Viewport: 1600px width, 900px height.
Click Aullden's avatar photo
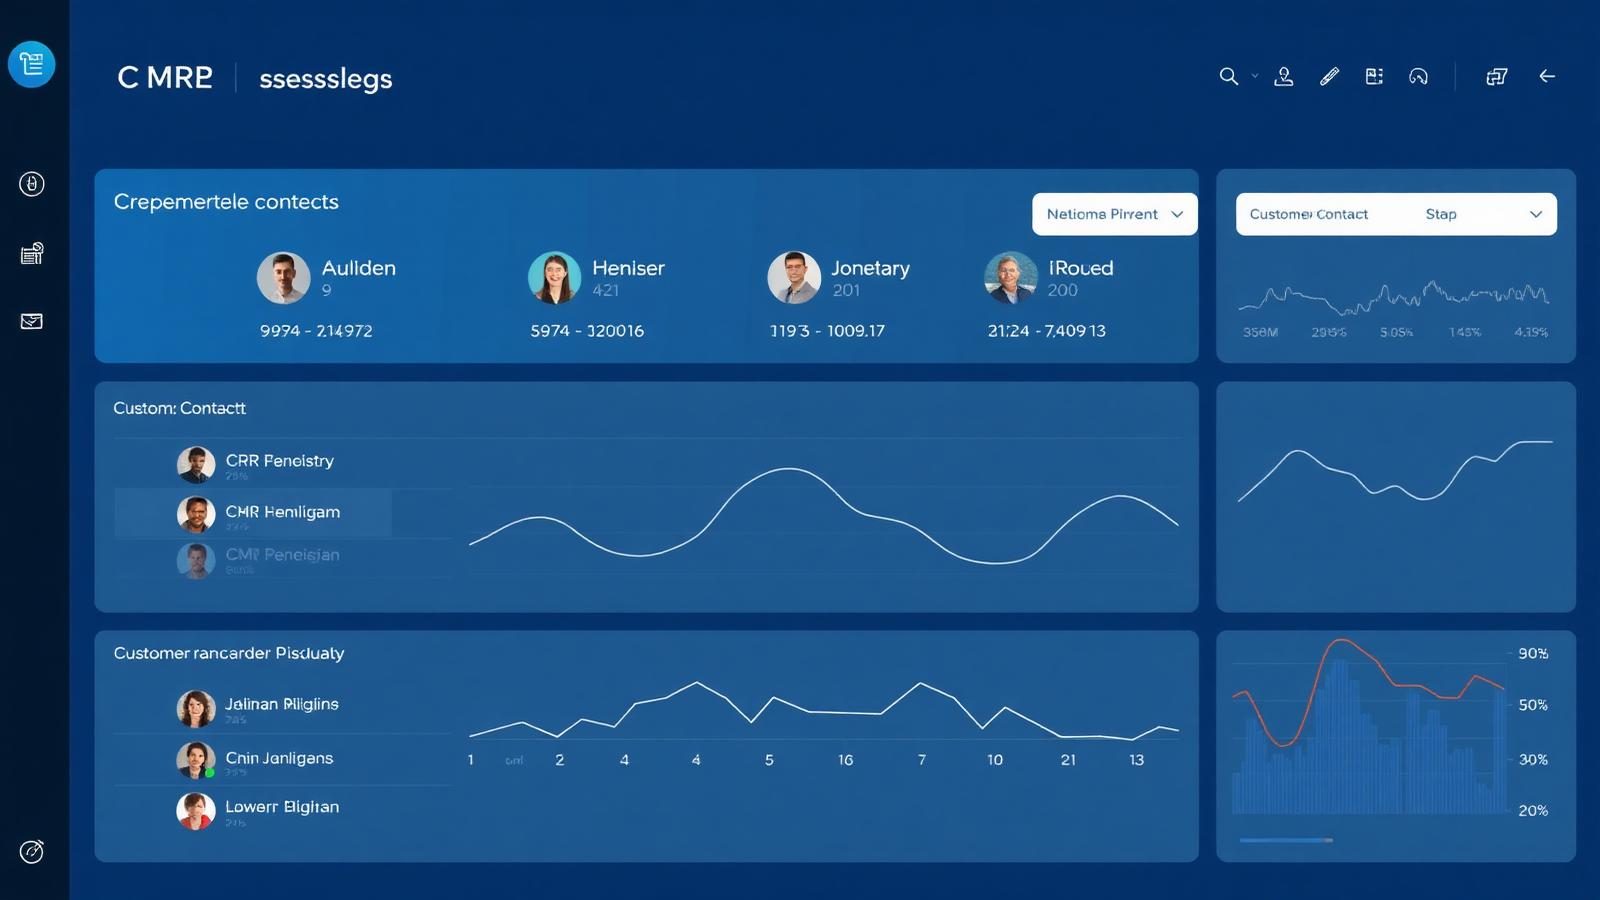283,277
